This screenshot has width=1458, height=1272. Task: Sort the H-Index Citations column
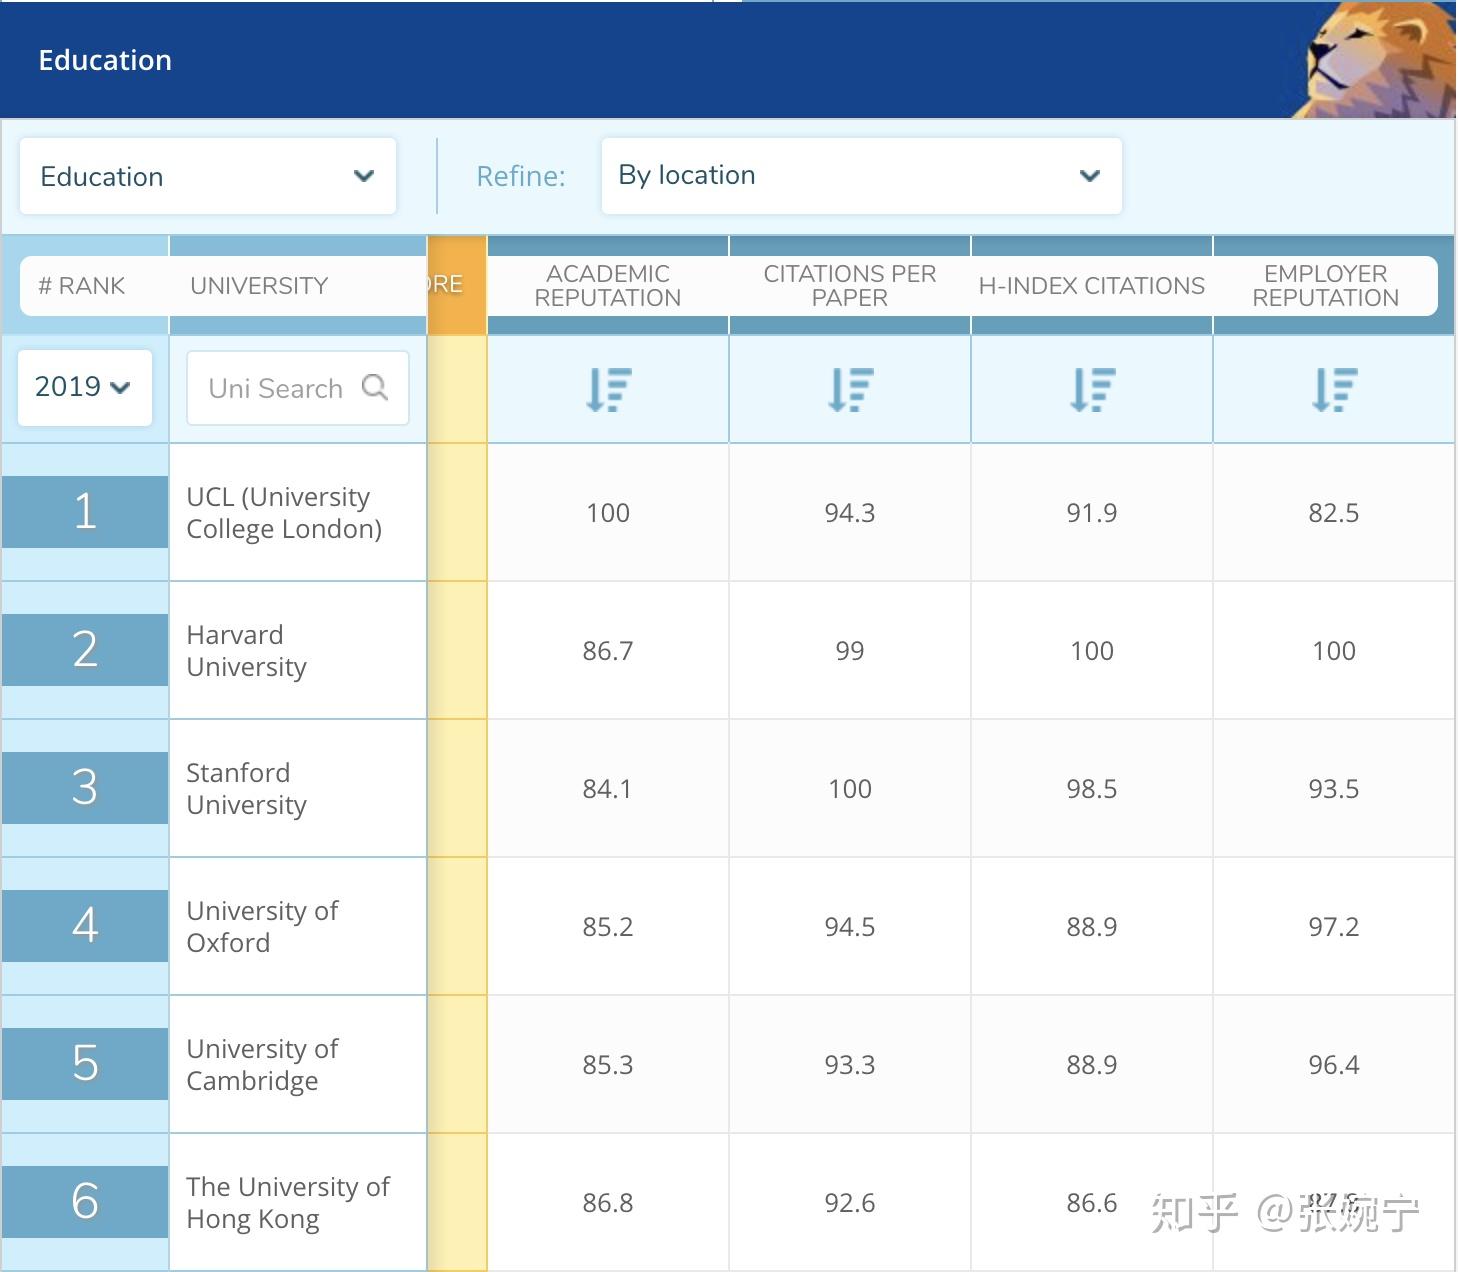[x=1091, y=389]
